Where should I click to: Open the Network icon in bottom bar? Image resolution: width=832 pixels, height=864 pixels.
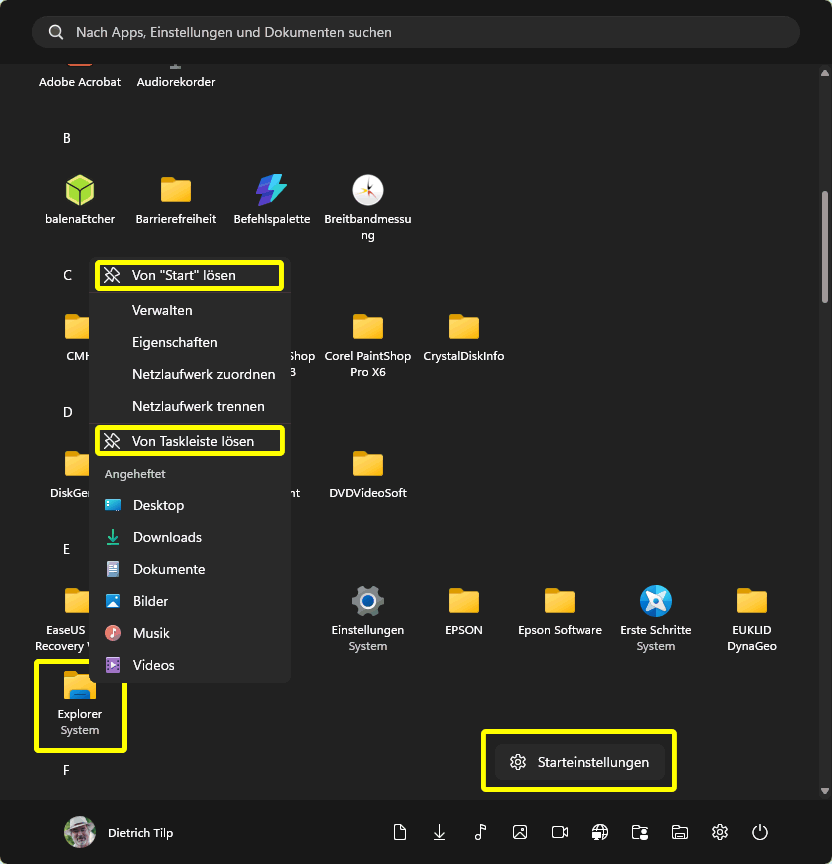[x=600, y=832]
